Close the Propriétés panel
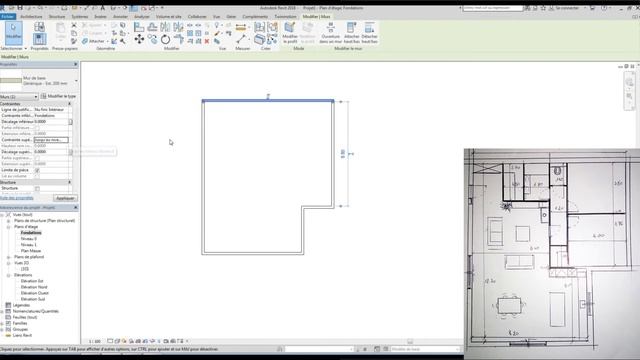640x360 pixels. (x=76, y=64)
